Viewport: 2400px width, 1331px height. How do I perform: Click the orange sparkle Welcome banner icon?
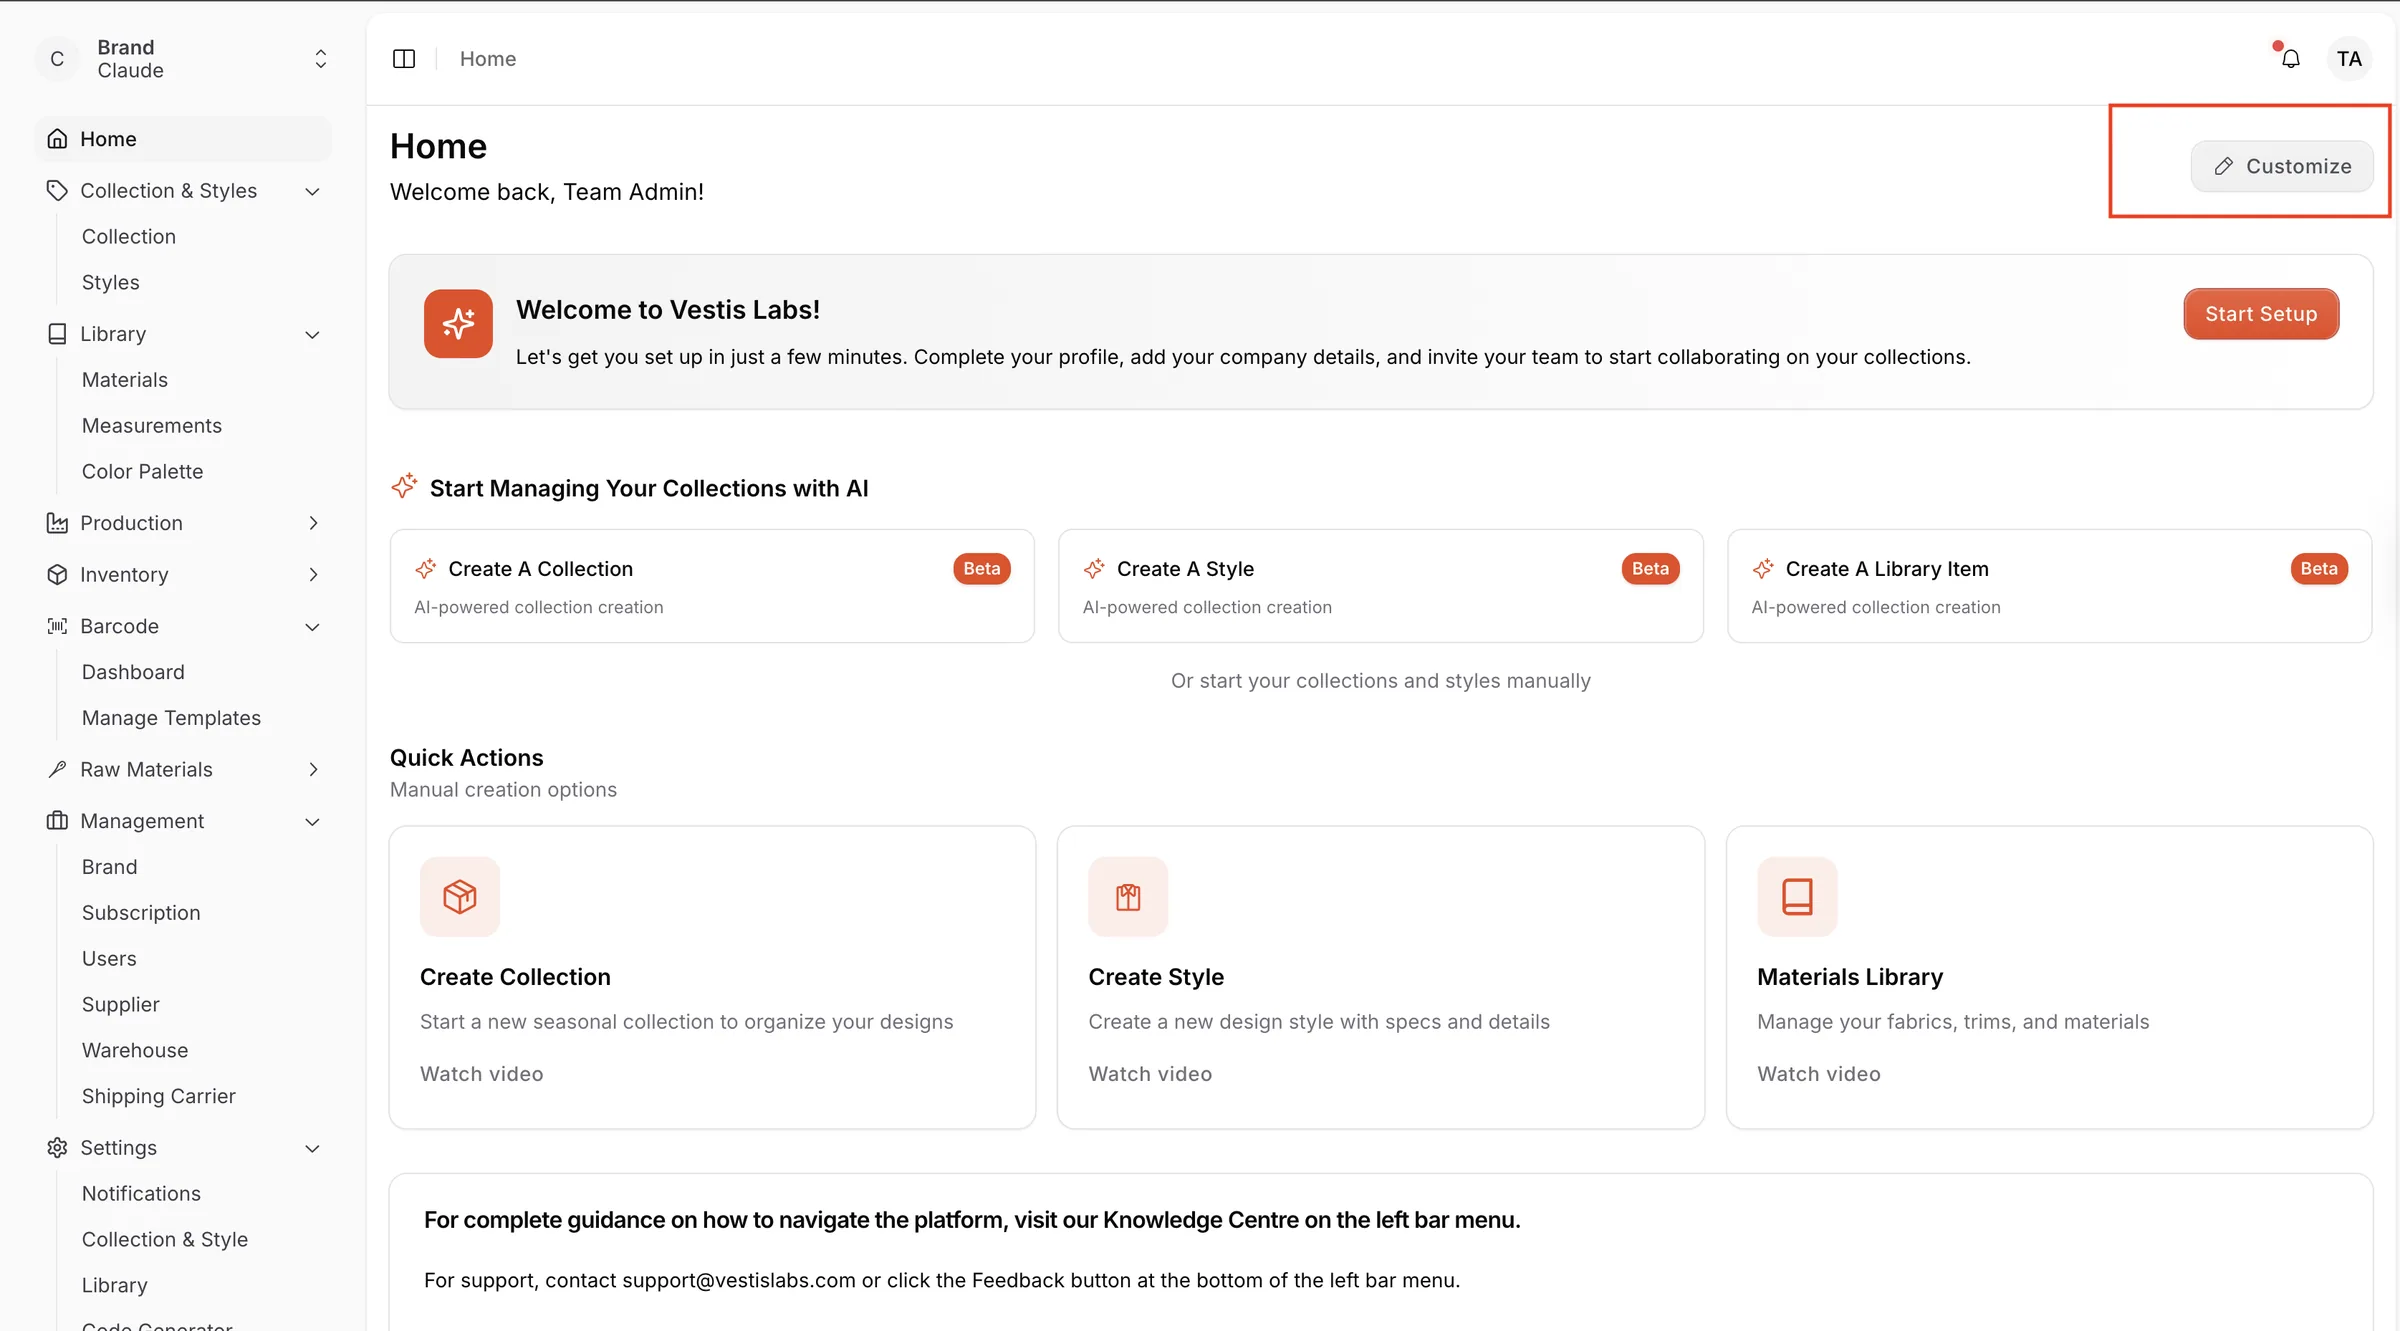(x=458, y=324)
